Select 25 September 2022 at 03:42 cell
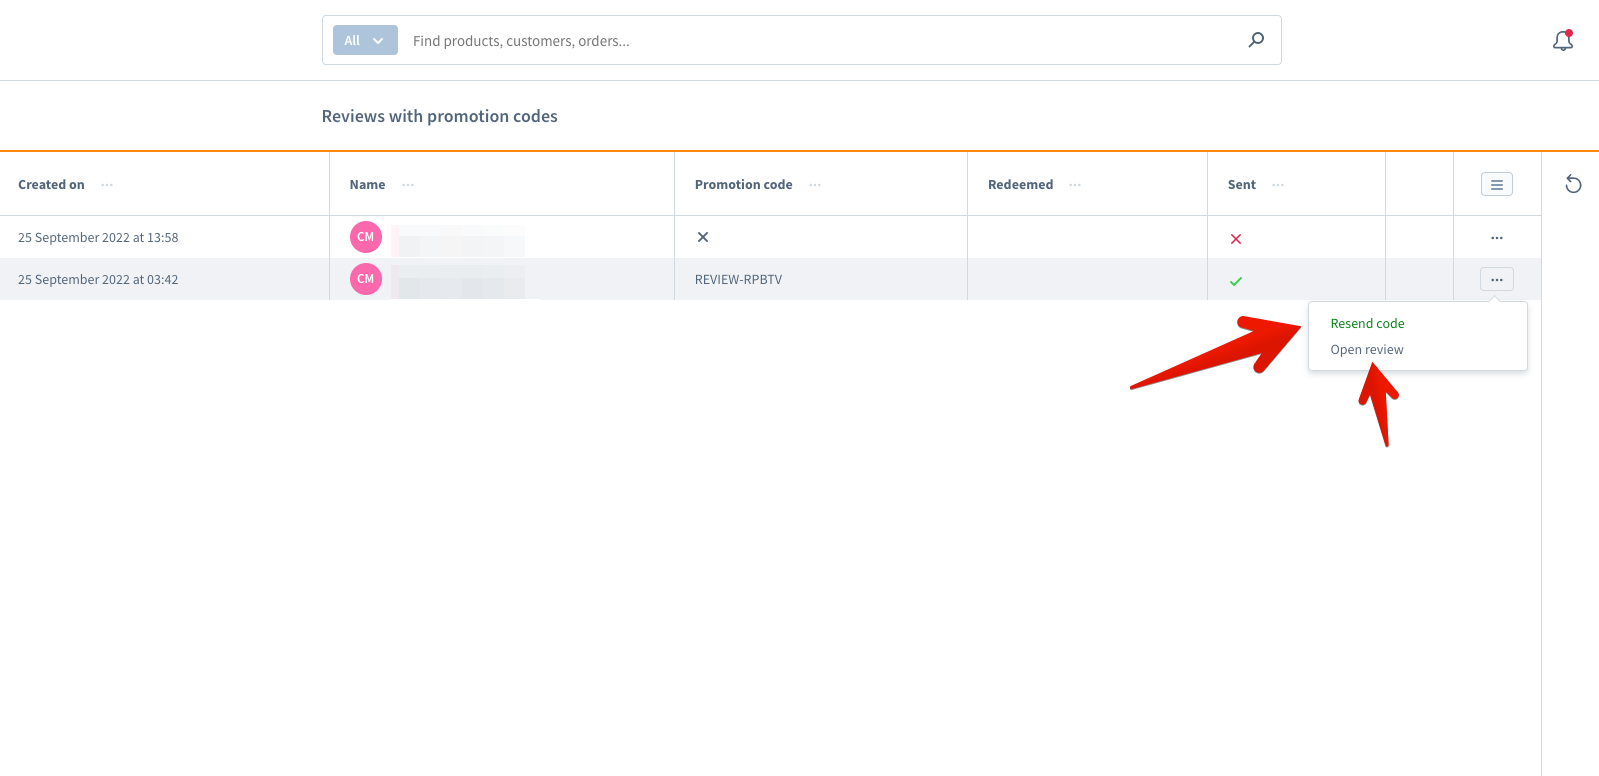This screenshot has height=776, width=1599. click(98, 280)
